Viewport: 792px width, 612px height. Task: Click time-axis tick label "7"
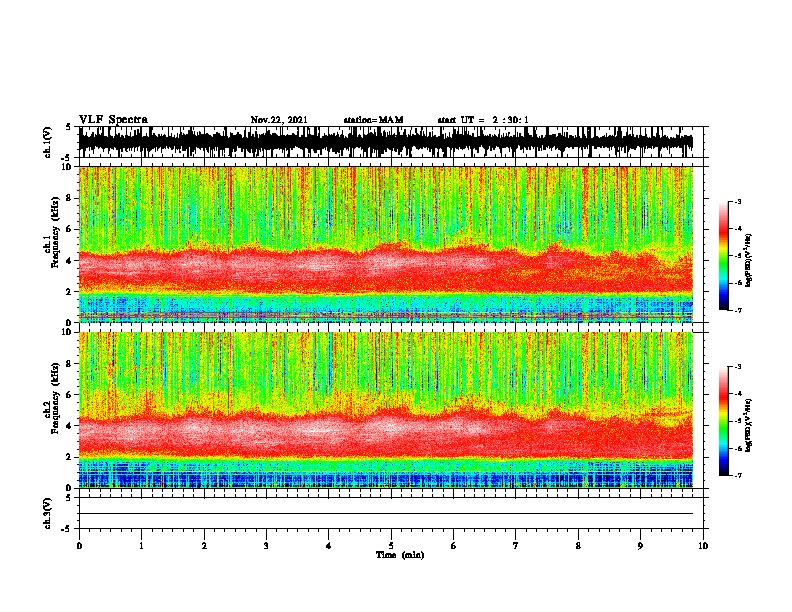tap(516, 546)
